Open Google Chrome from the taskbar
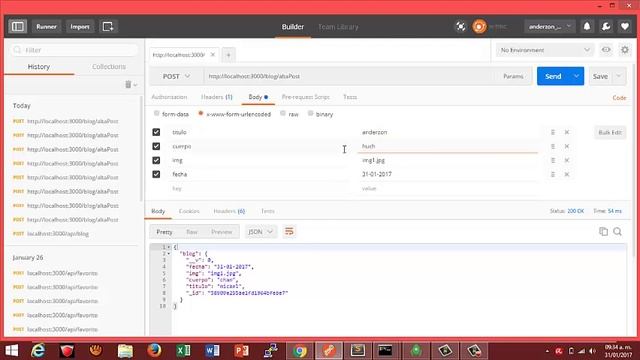 point(300,351)
